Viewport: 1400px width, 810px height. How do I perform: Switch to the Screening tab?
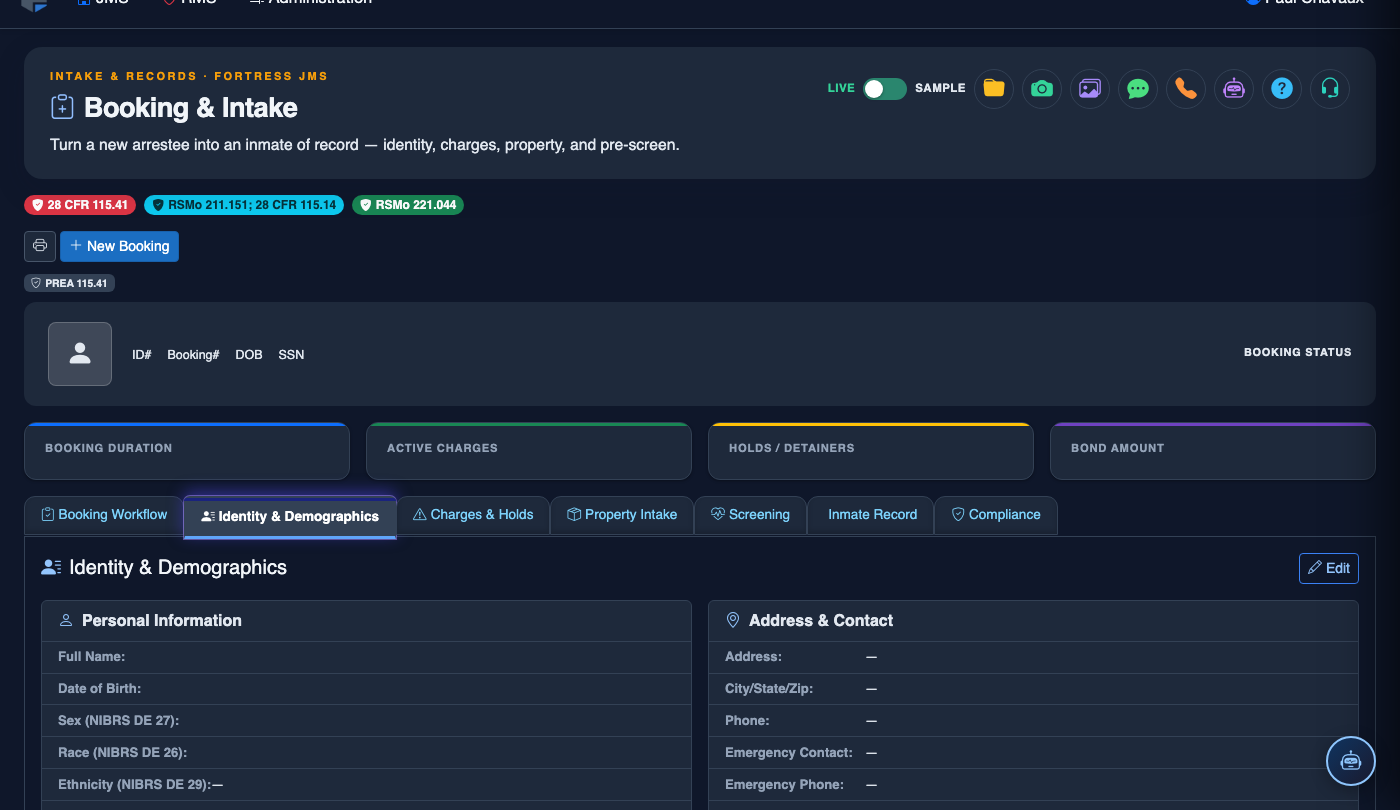tap(751, 515)
